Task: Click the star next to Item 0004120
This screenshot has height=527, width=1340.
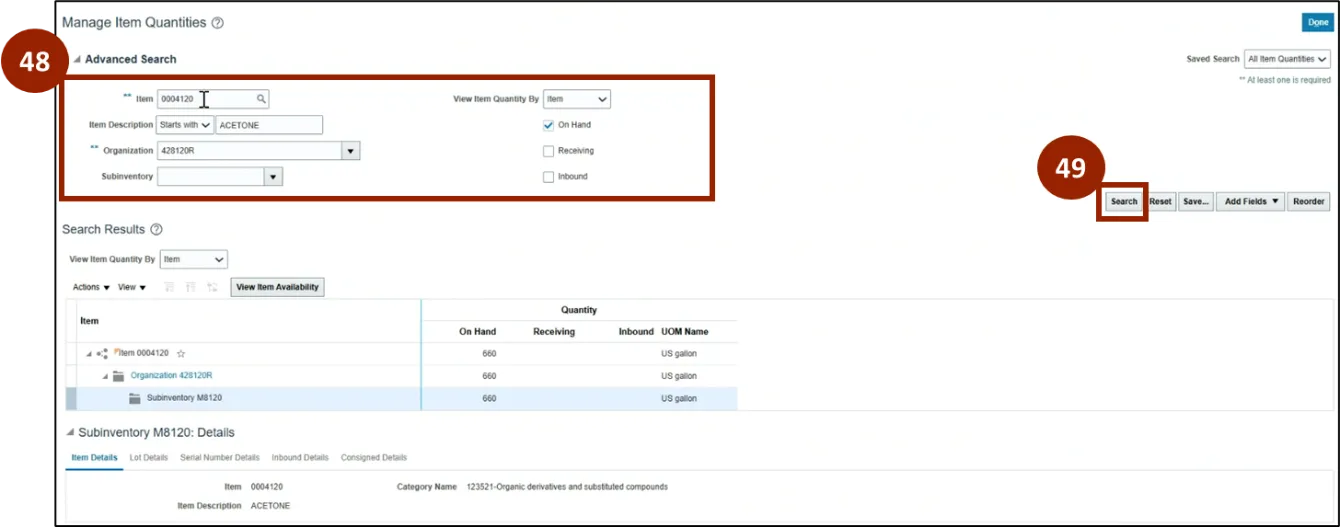Action: click(181, 354)
